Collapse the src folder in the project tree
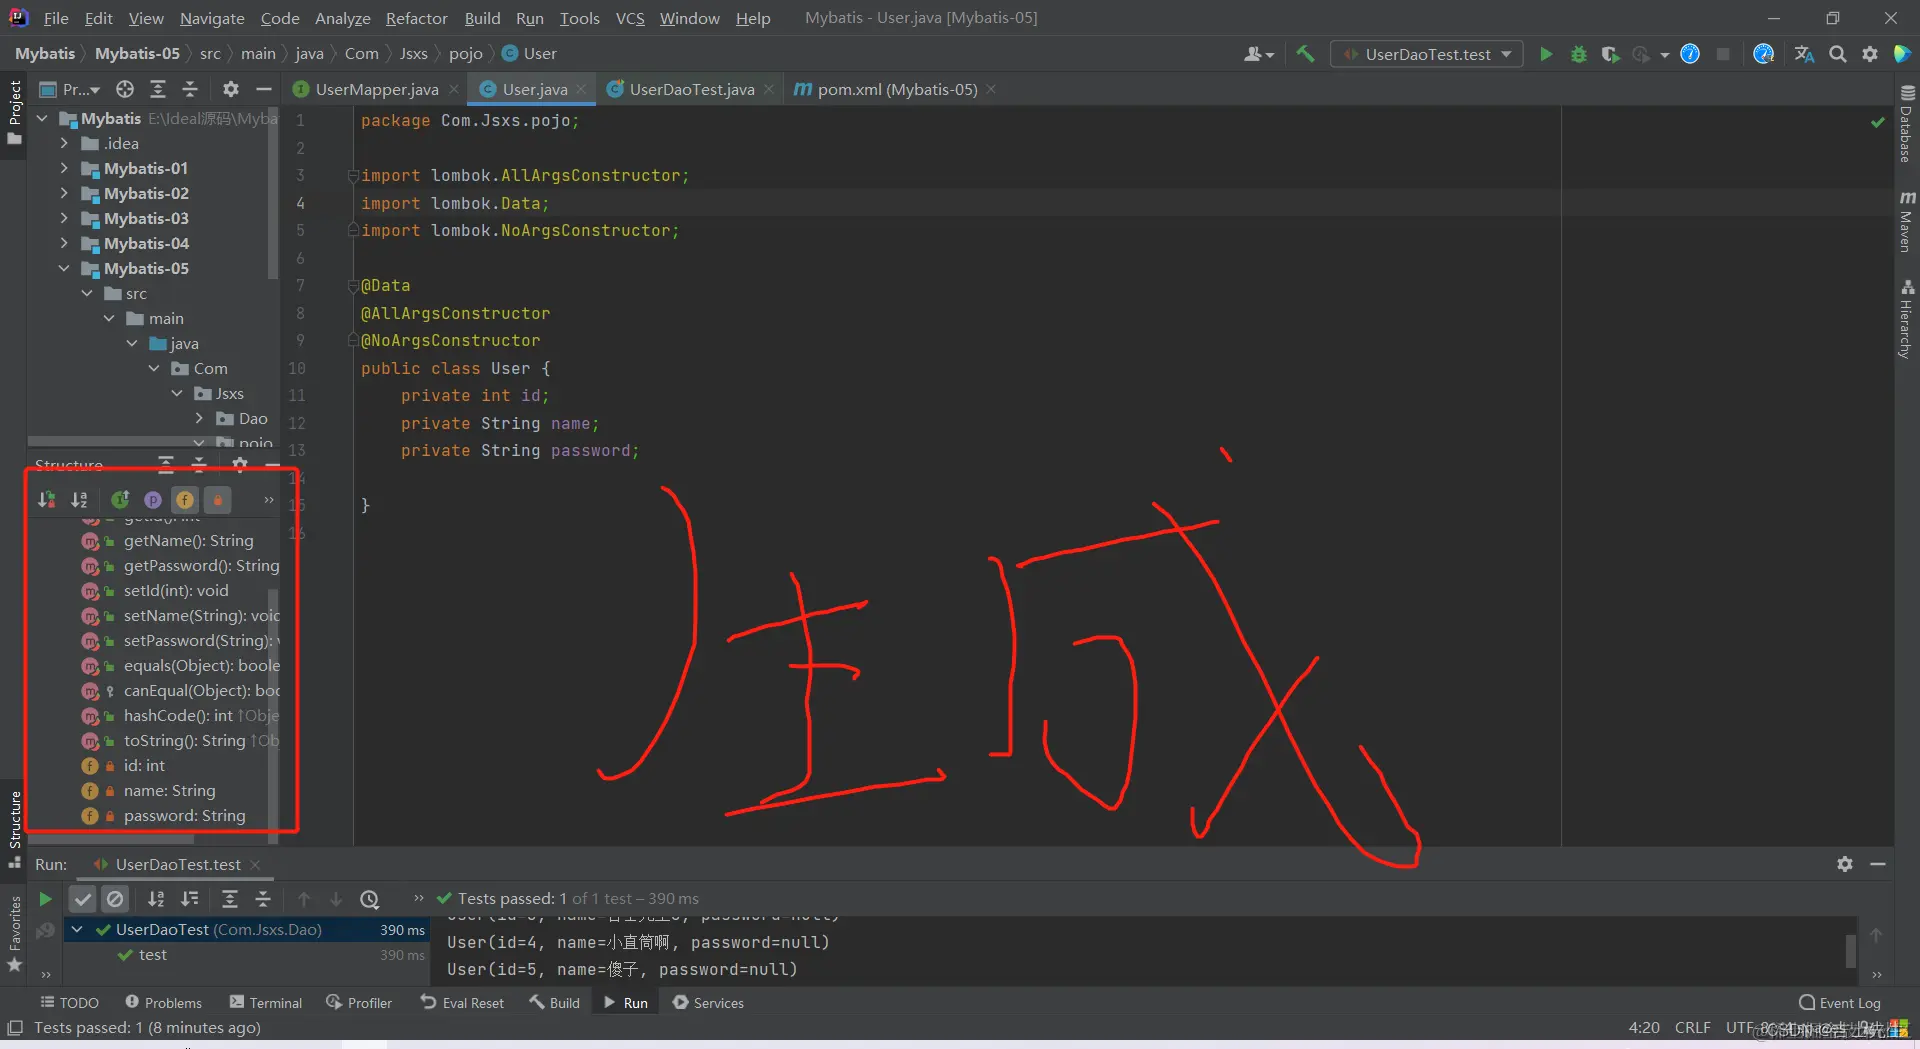The image size is (1920, 1049). pos(88,293)
